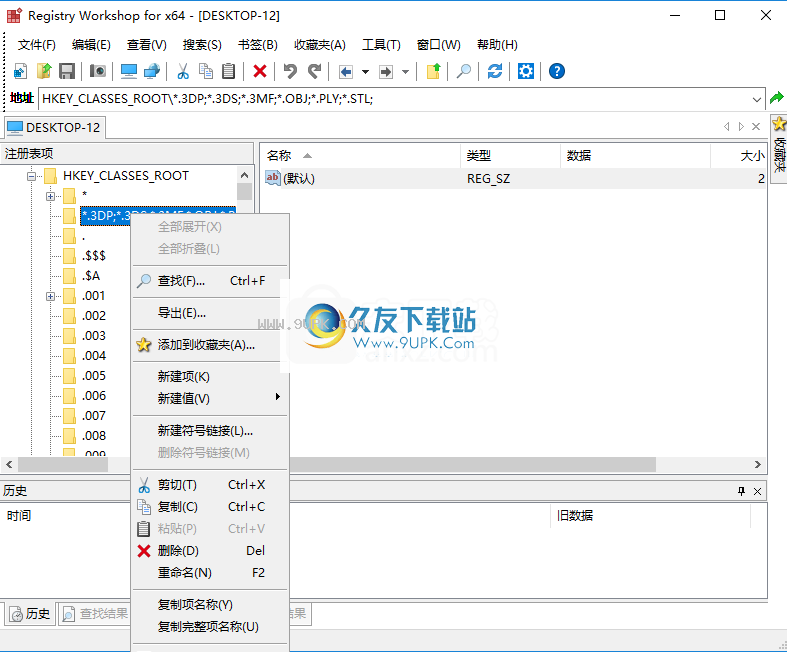Open the 新建值(V) submenu
This screenshot has height=653, width=787.
pos(210,398)
